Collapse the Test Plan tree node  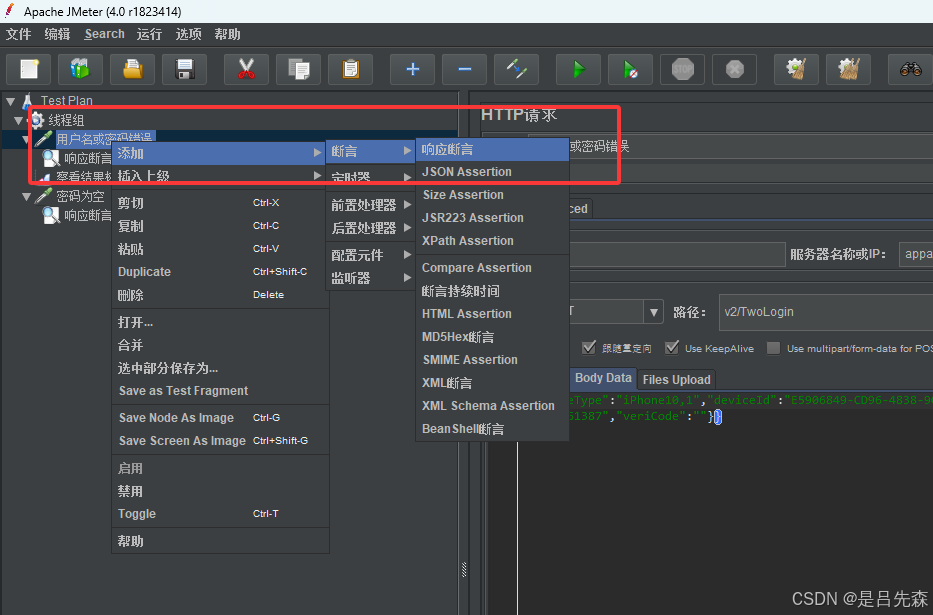tap(11, 101)
